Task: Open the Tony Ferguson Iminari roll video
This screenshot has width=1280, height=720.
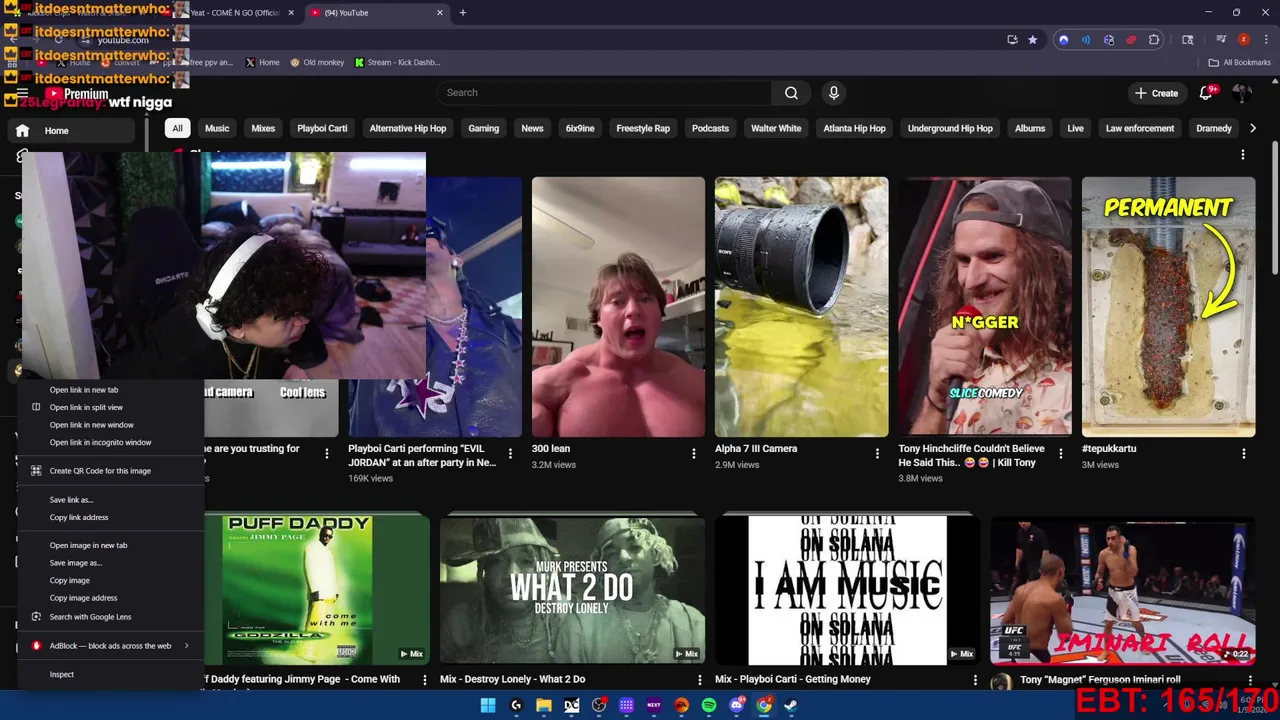Action: pyautogui.click(x=1122, y=589)
